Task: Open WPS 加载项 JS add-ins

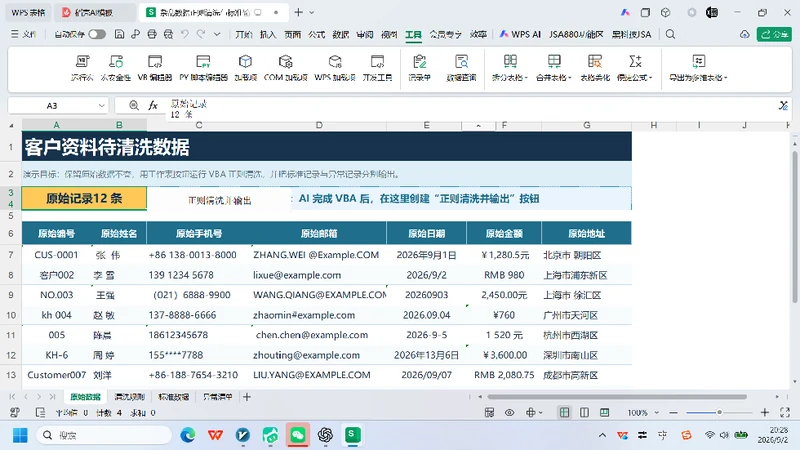Action: 335,68
